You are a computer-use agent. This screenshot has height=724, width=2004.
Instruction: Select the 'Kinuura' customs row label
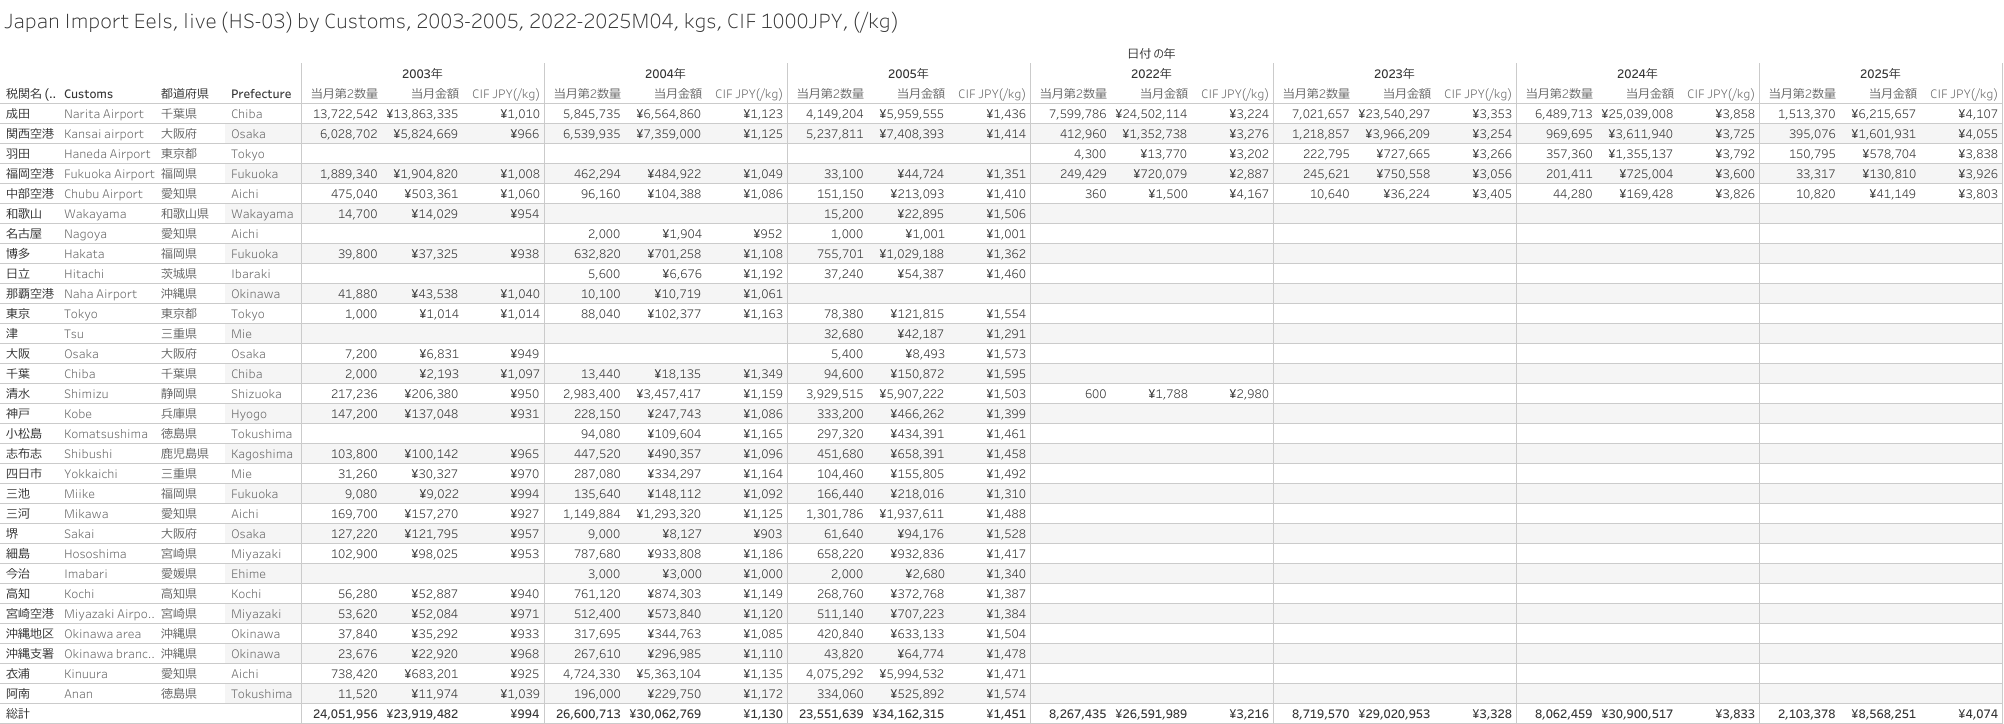click(86, 674)
